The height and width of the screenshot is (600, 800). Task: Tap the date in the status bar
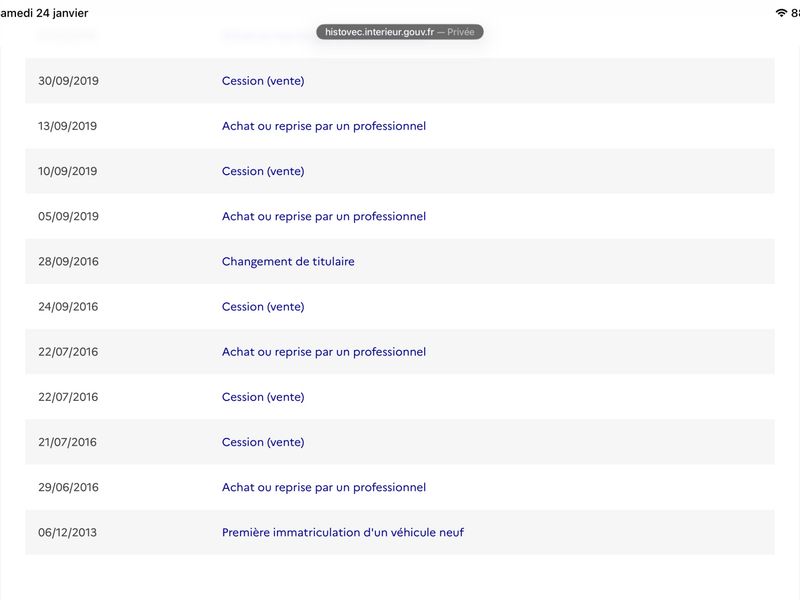point(45,13)
